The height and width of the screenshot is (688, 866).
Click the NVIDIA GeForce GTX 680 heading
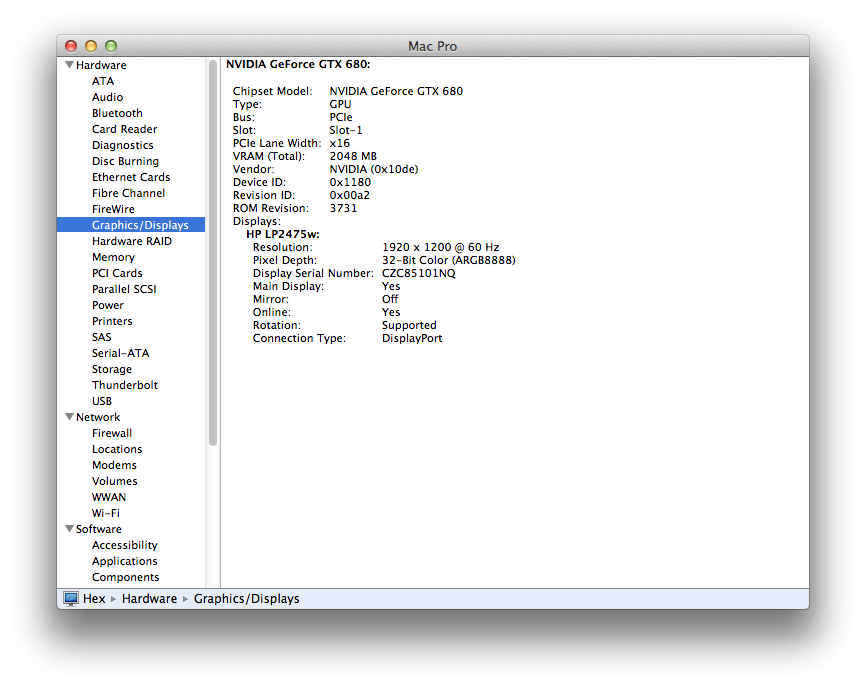click(x=298, y=65)
